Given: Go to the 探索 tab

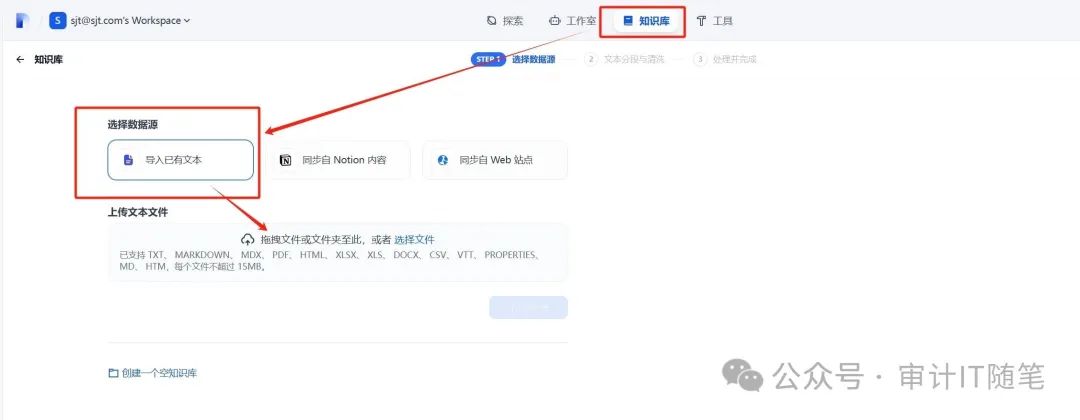Looking at the screenshot, I should [x=505, y=21].
